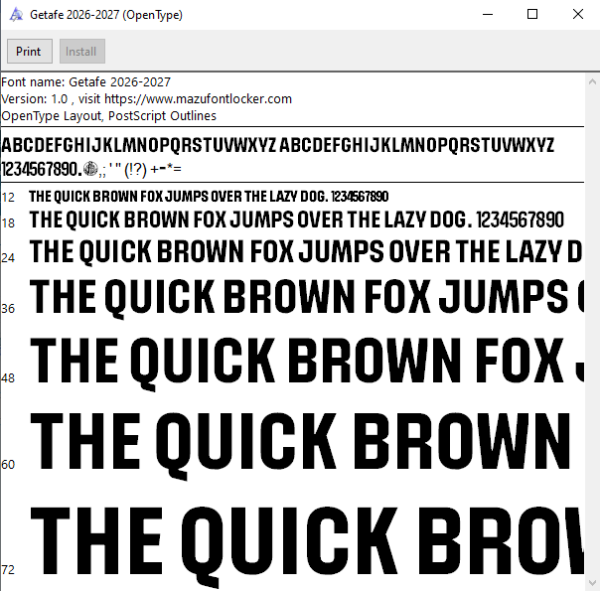Maximize the font viewer window
The image size is (600, 591).
click(532, 15)
